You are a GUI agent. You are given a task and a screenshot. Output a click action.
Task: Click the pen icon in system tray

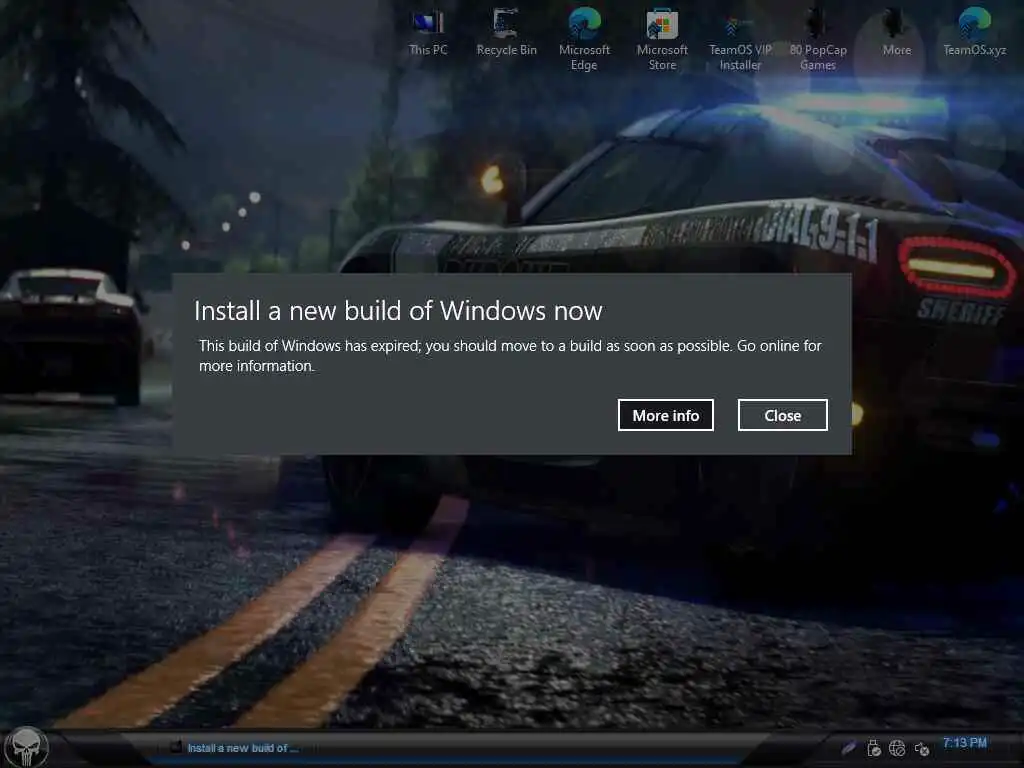tap(848, 748)
